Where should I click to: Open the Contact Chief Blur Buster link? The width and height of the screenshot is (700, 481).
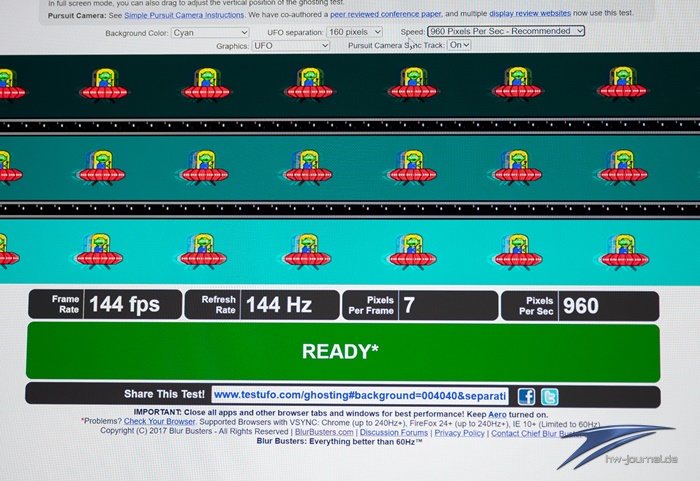click(x=535, y=433)
